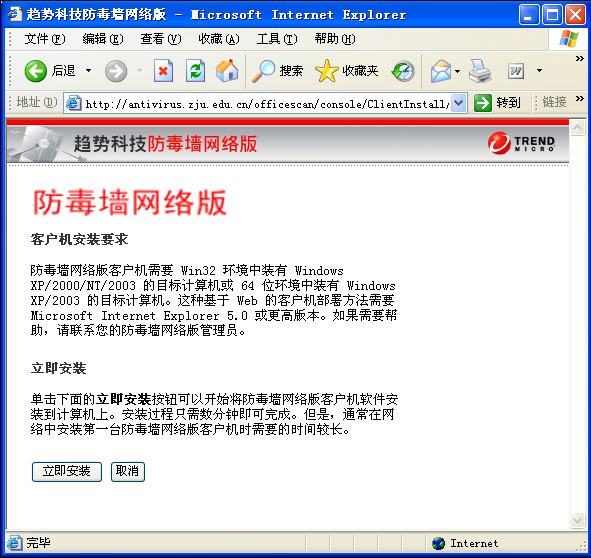591x558 pixels.
Task: Open the 收藏(A) menu
Action: [x=219, y=39]
